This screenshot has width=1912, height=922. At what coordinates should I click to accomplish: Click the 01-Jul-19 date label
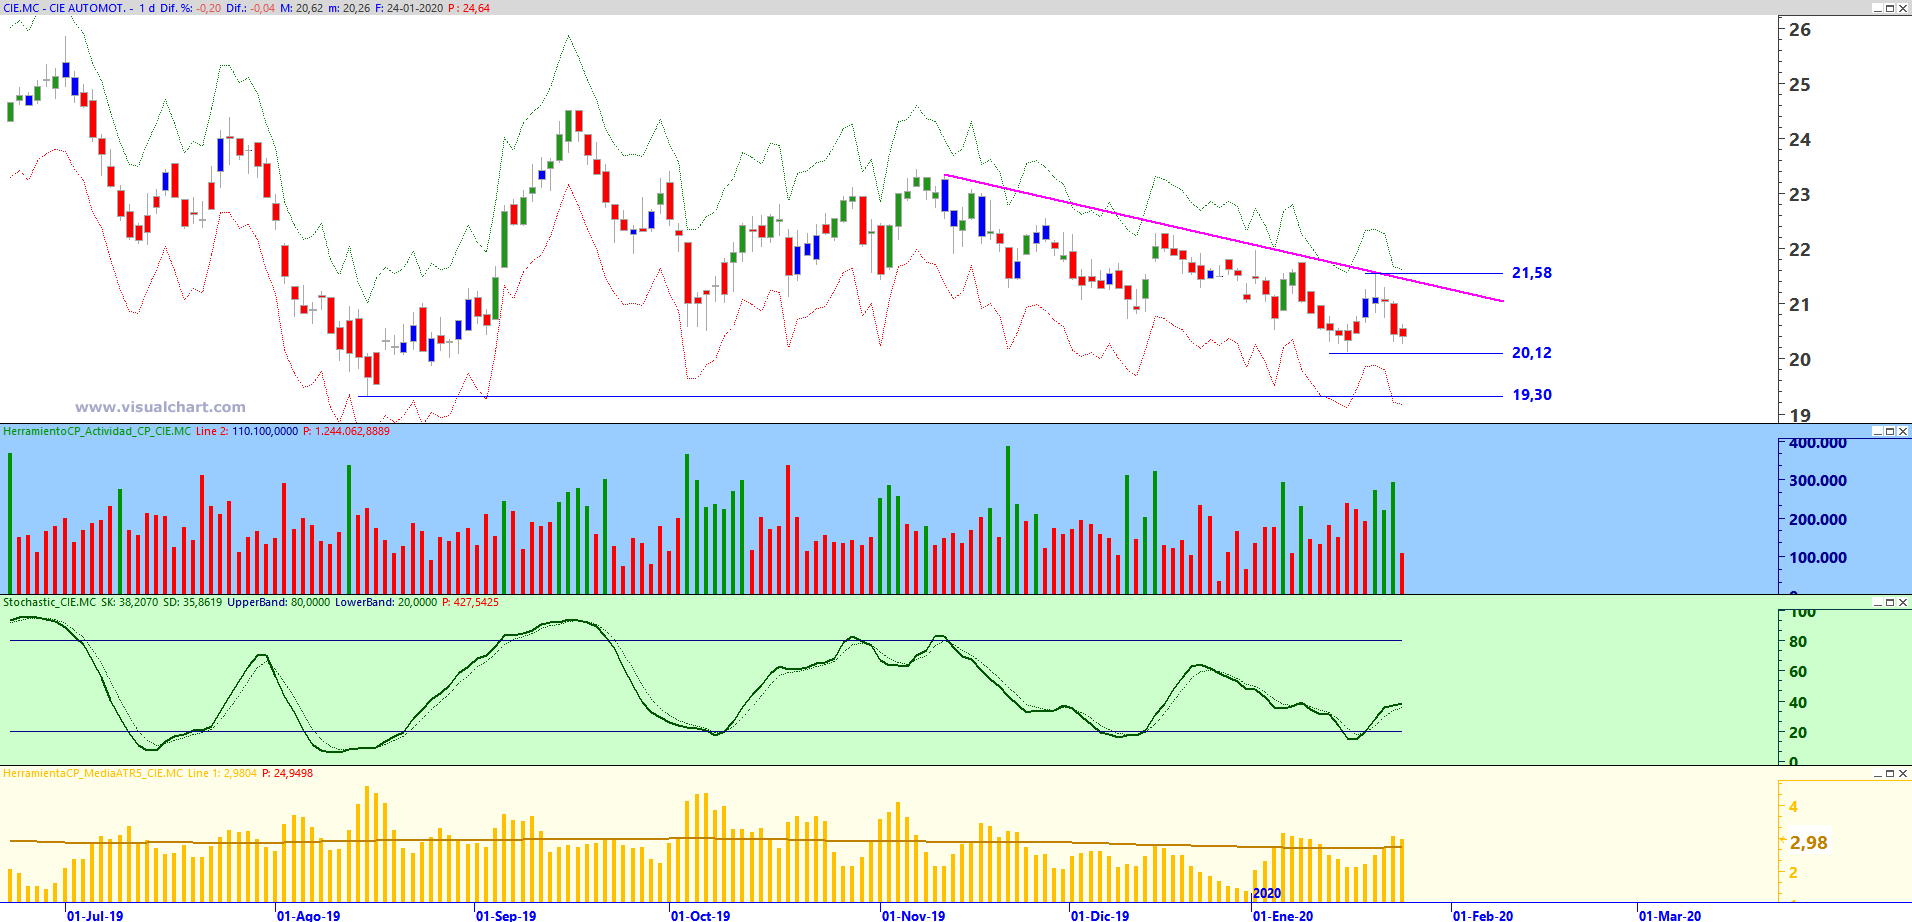click(x=96, y=915)
